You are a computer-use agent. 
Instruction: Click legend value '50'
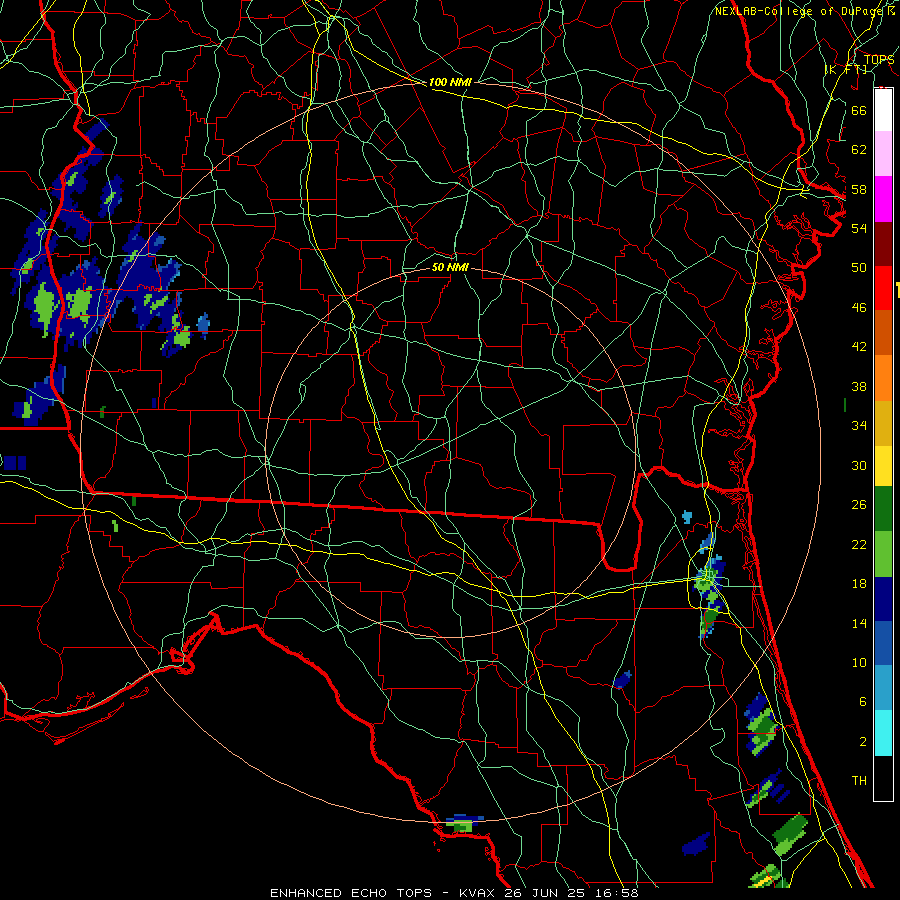click(859, 267)
